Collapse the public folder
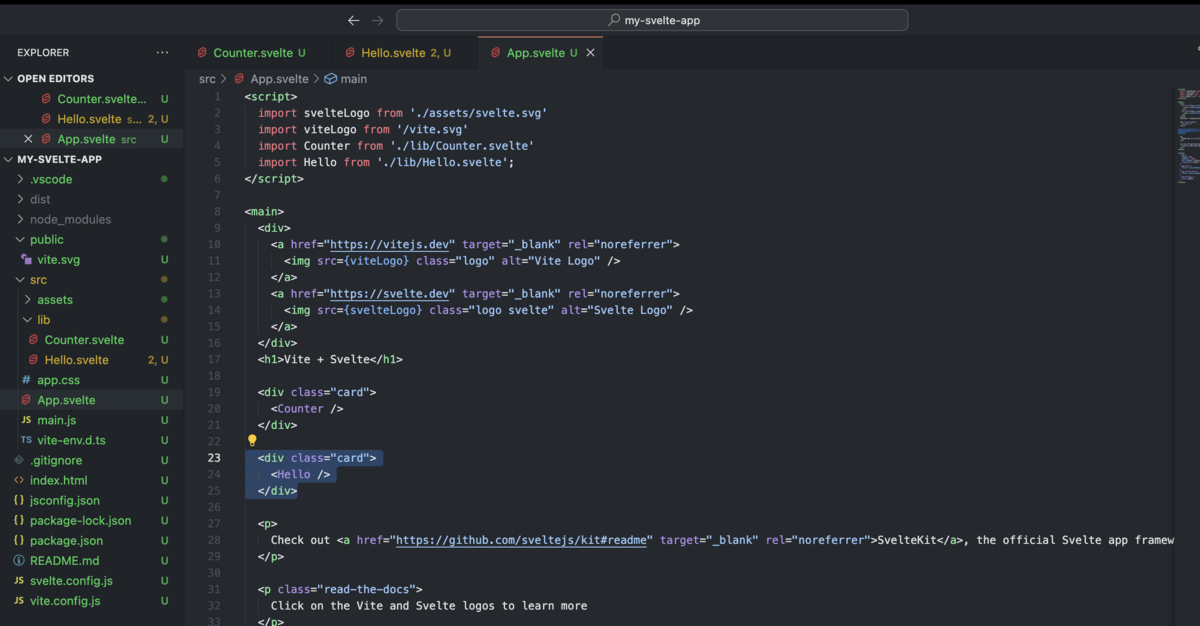 point(20,239)
